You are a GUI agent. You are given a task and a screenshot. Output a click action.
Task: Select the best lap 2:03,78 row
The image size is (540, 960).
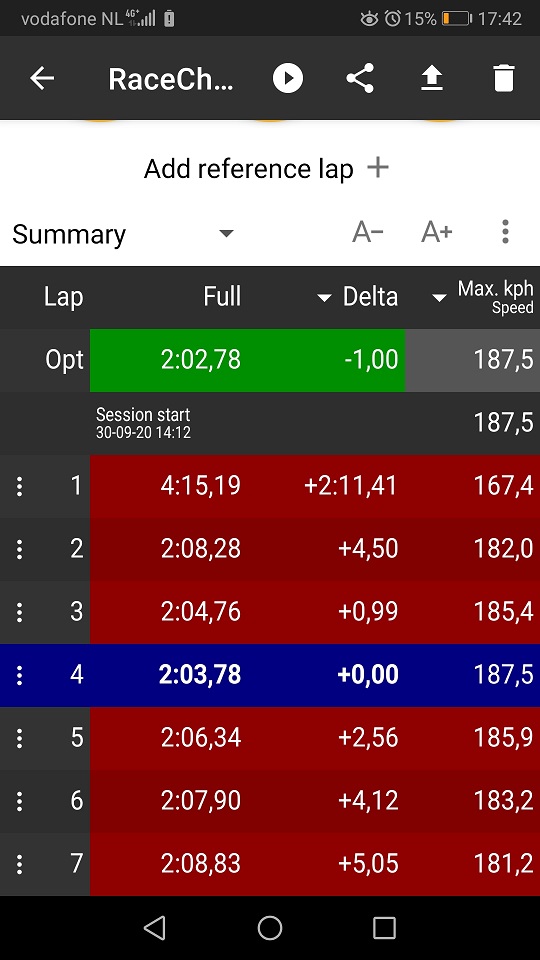(x=270, y=675)
